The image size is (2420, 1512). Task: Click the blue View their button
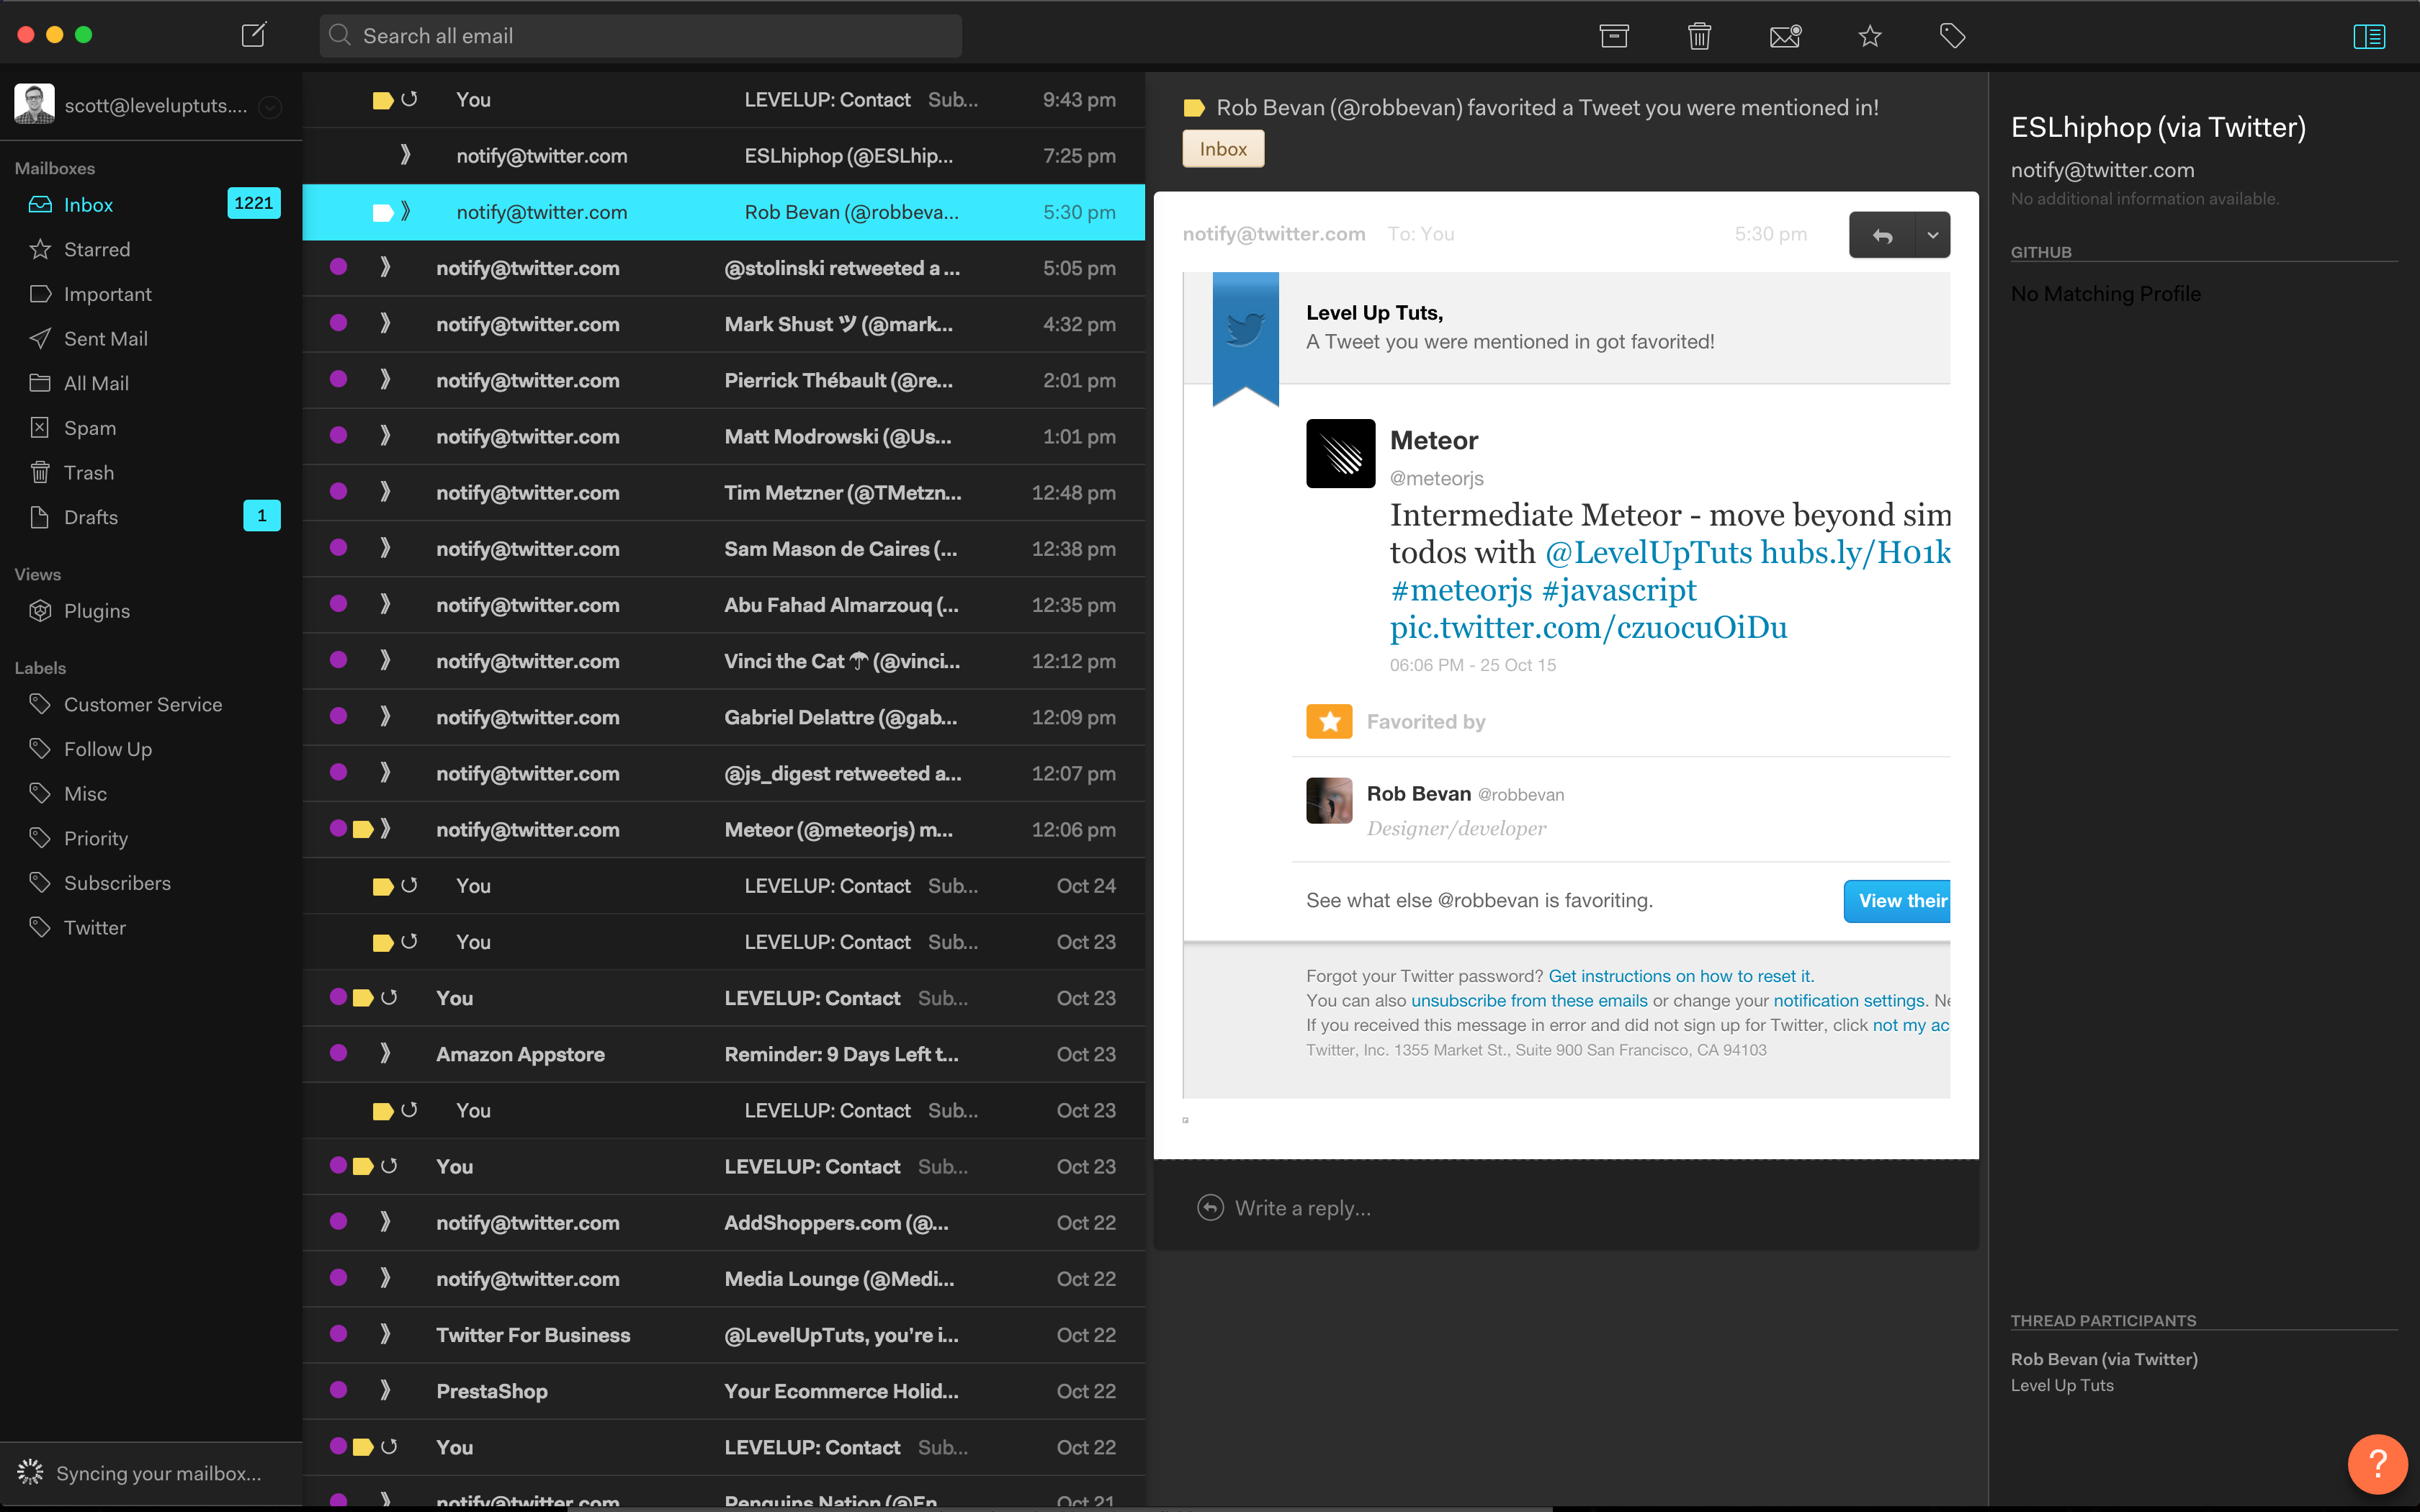[x=1897, y=900]
